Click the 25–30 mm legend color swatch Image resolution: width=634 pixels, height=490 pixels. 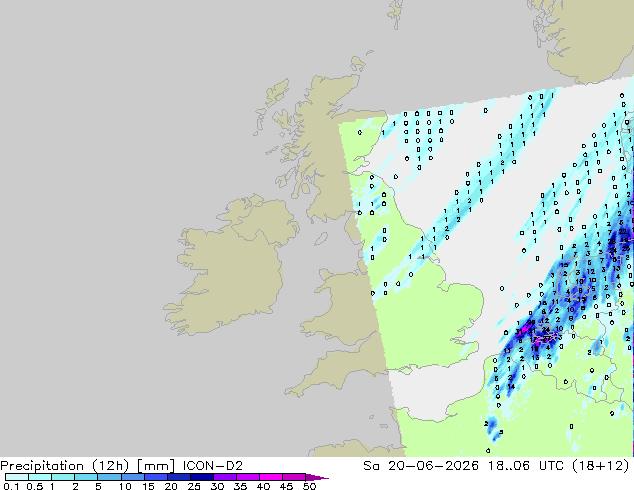[201, 477]
